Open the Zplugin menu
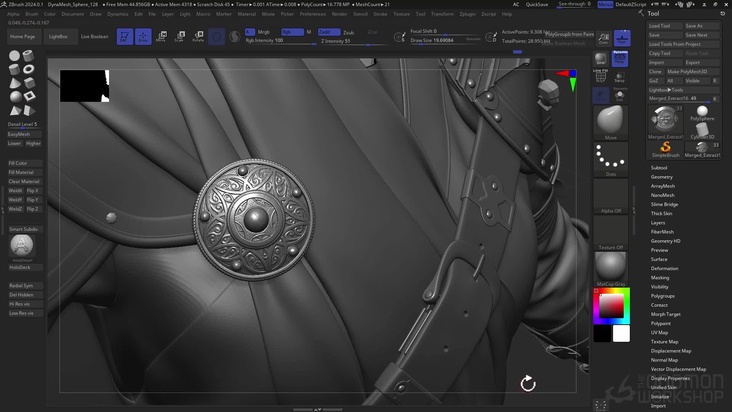Viewport: 732px width, 412px height. pyautogui.click(x=467, y=14)
